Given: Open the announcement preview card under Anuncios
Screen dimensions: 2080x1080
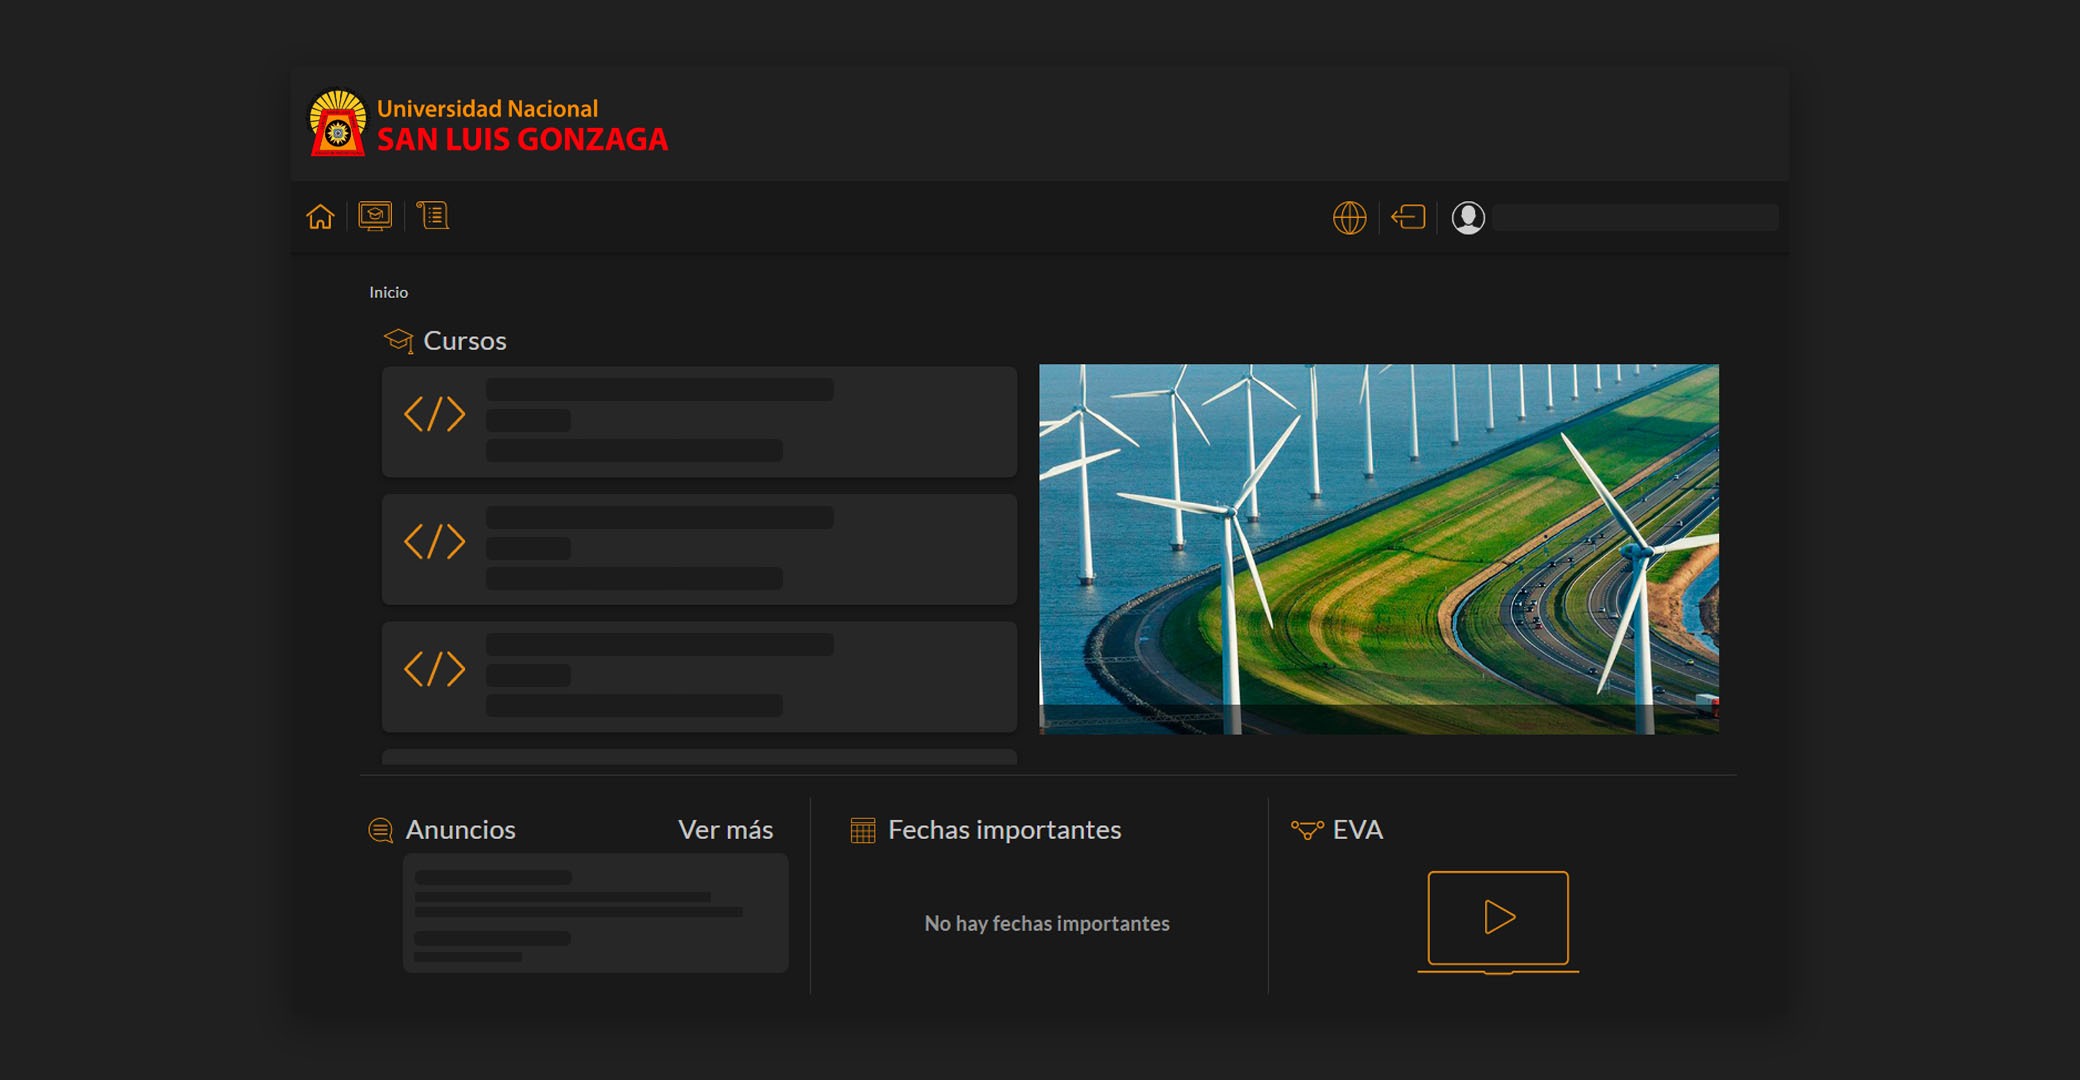Looking at the screenshot, I should click(x=595, y=912).
